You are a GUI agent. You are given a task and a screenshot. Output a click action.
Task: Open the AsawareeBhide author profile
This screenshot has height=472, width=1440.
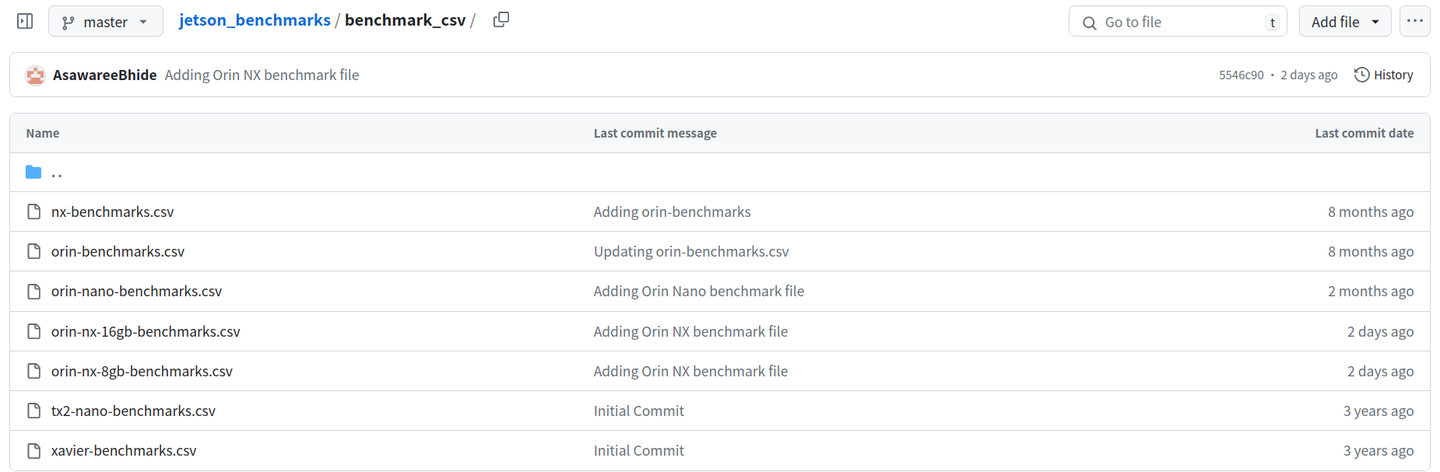pos(105,75)
